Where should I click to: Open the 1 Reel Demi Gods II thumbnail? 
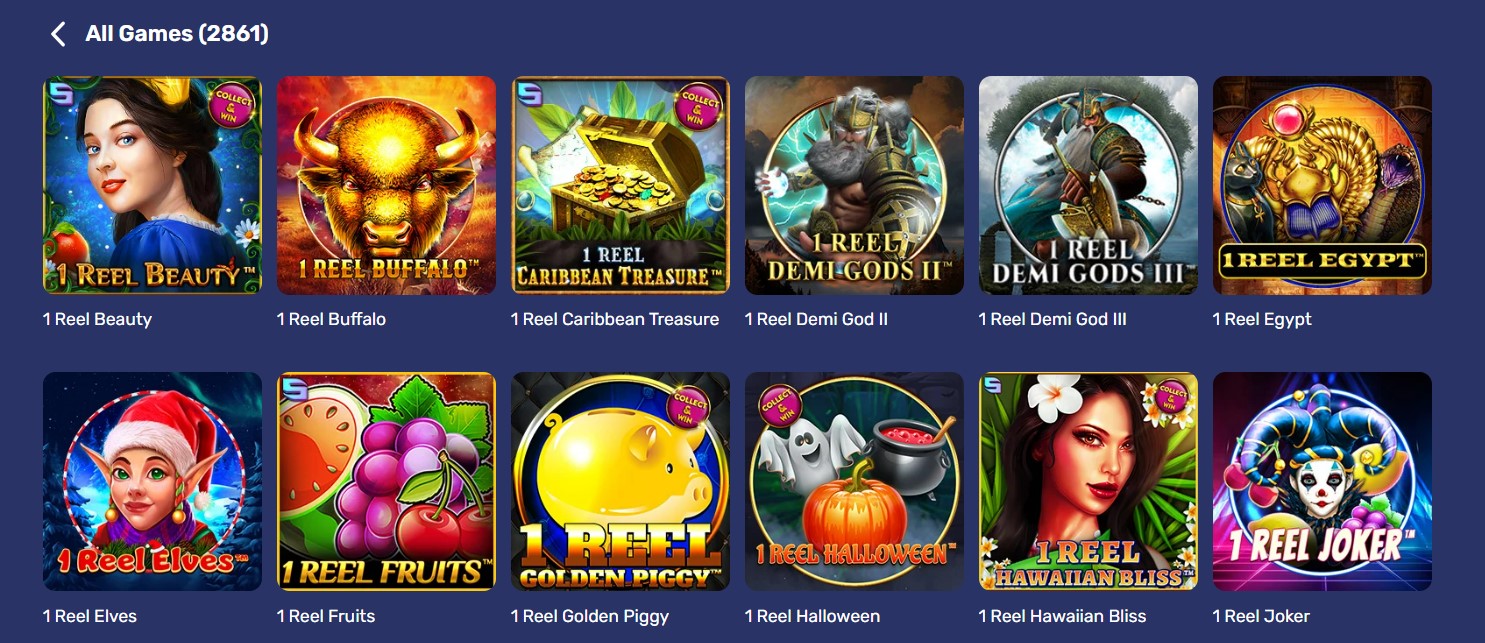(854, 186)
